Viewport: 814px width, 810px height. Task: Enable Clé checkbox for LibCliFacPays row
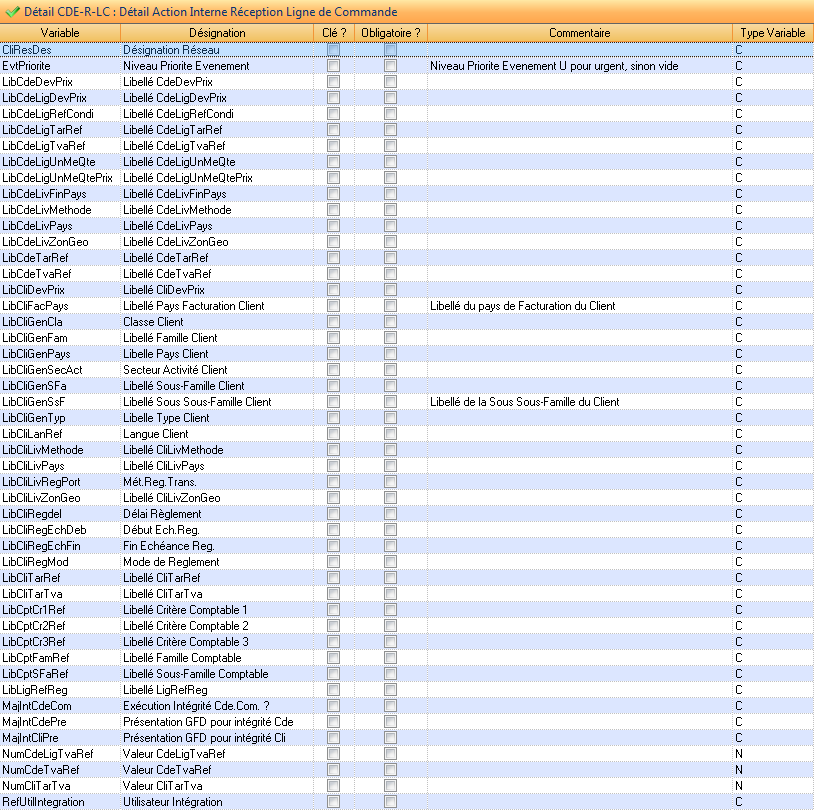pyautogui.click(x=333, y=306)
